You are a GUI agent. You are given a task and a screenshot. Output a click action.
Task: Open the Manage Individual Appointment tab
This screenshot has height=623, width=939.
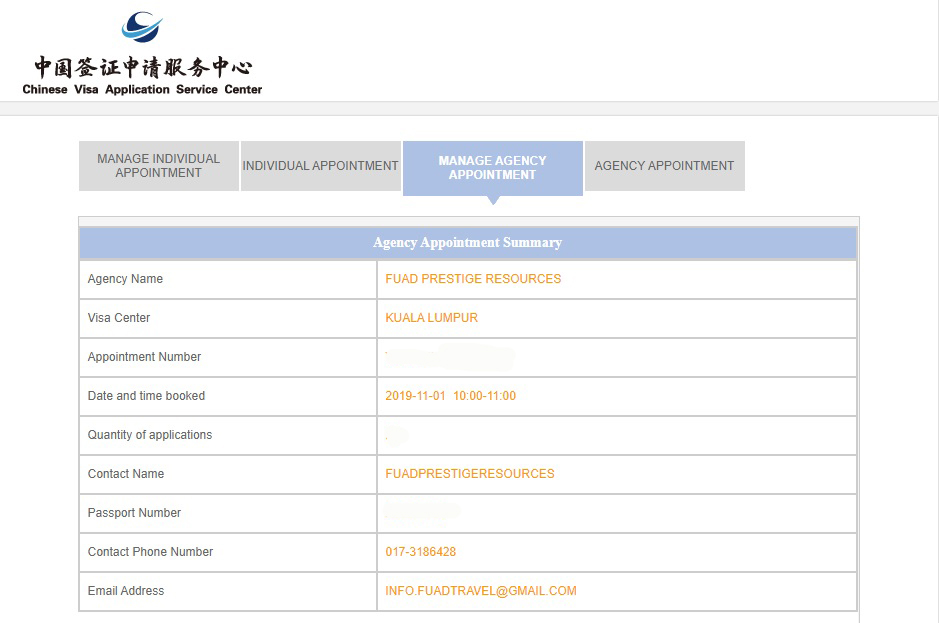click(x=159, y=166)
